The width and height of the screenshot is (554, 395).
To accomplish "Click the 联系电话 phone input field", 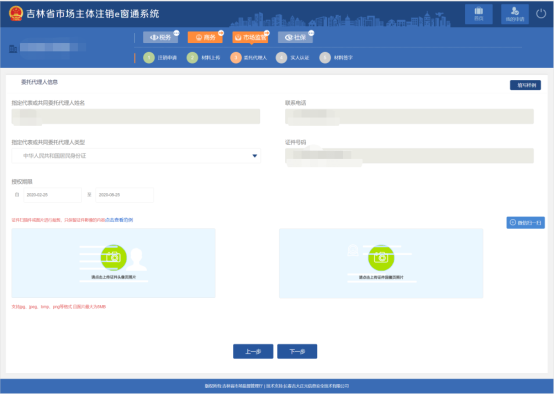I will [409, 116].
